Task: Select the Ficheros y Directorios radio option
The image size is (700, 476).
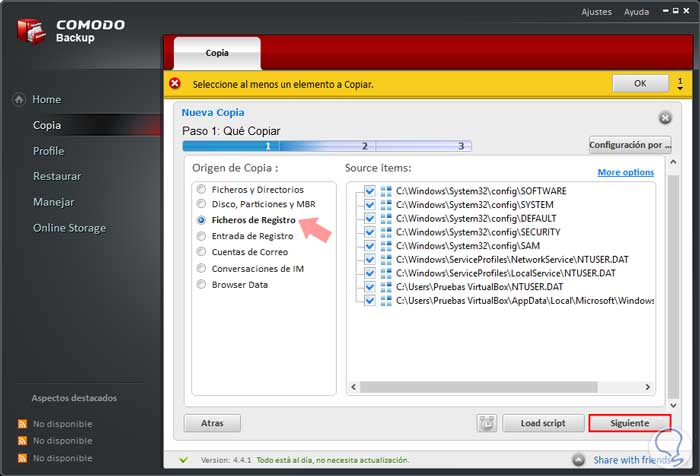Action: [201, 189]
